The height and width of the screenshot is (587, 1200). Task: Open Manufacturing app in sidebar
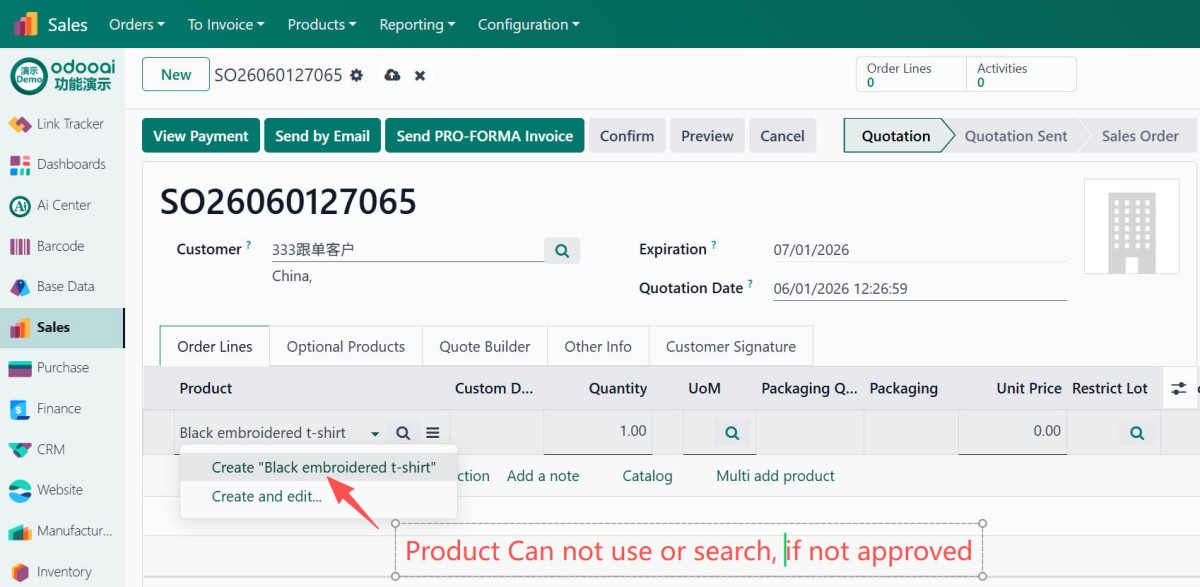tap(61, 531)
